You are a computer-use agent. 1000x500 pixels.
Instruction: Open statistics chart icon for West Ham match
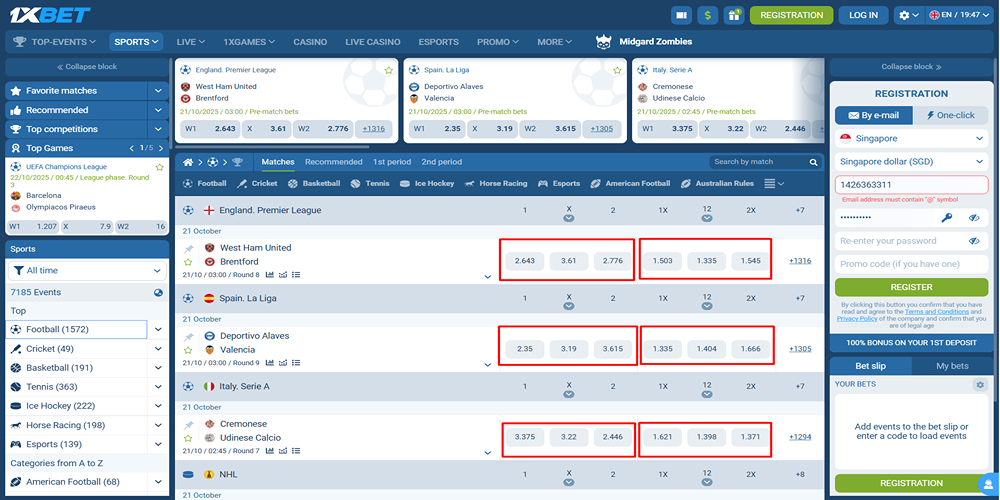(x=270, y=275)
